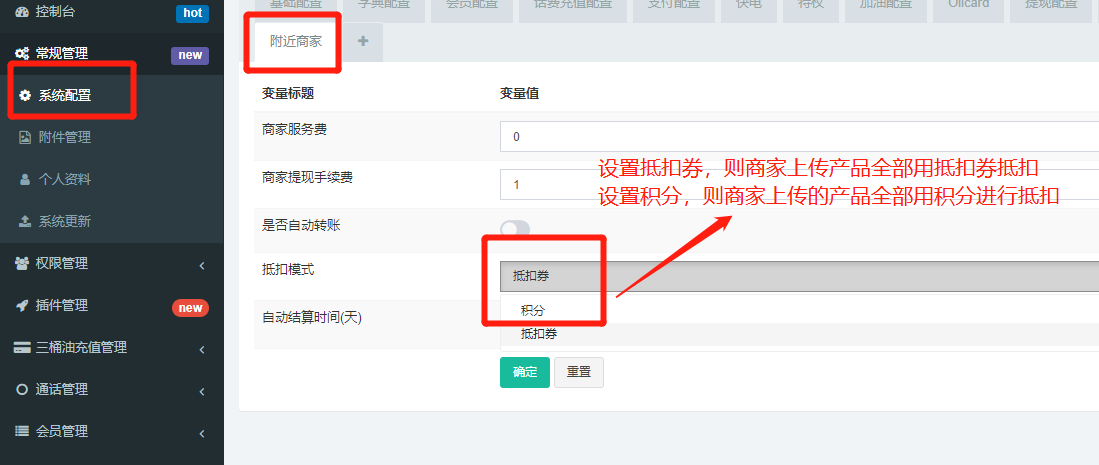Open 系统更新 in the sidebar

[112, 222]
